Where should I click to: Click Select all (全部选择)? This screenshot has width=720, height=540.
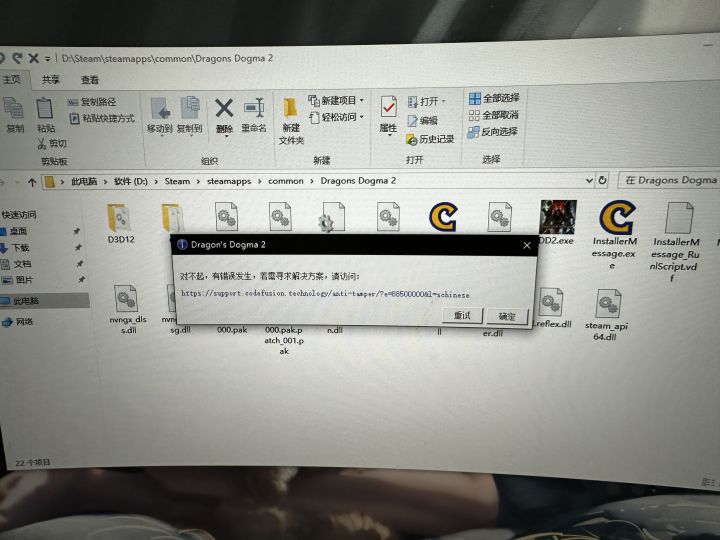click(494, 98)
